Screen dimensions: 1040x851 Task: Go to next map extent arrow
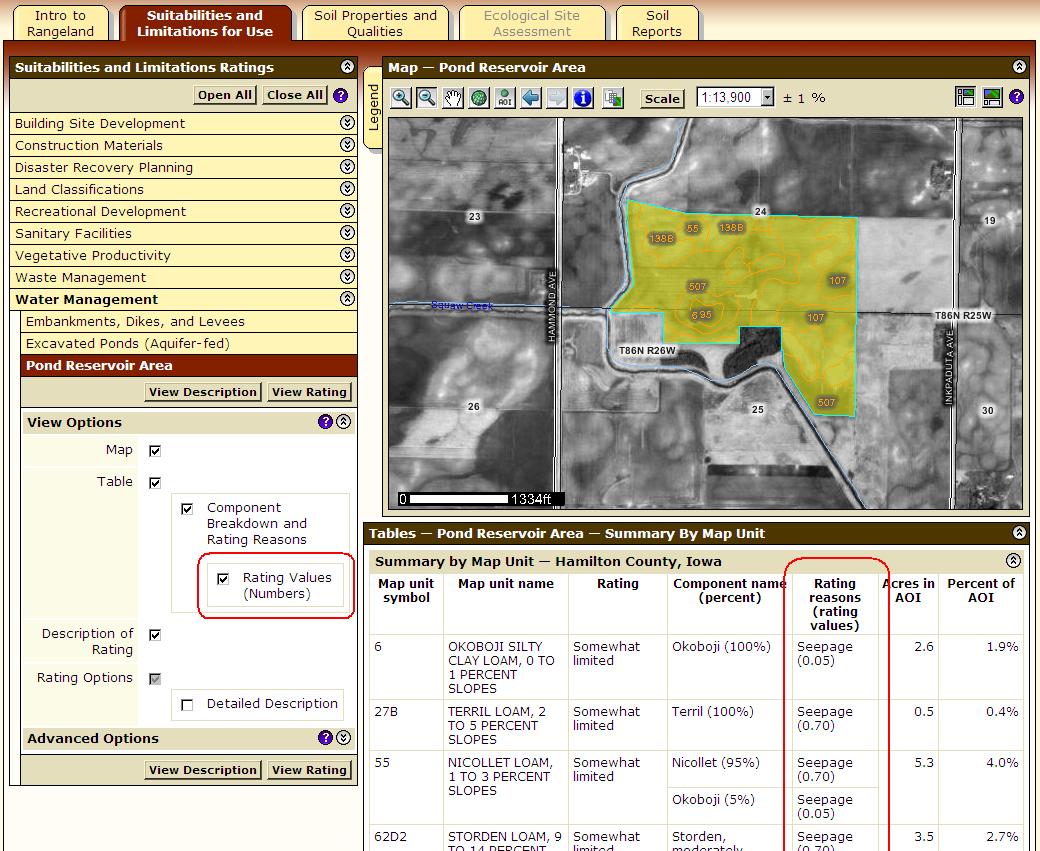(x=557, y=98)
